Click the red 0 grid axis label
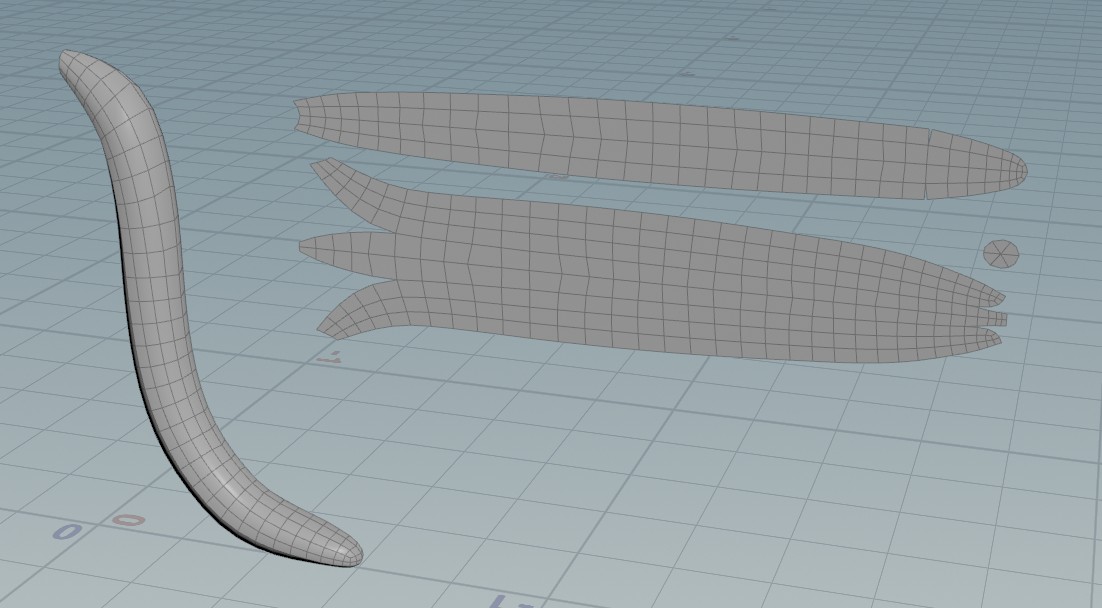Viewport: 1102px width, 608px height. pos(128,520)
